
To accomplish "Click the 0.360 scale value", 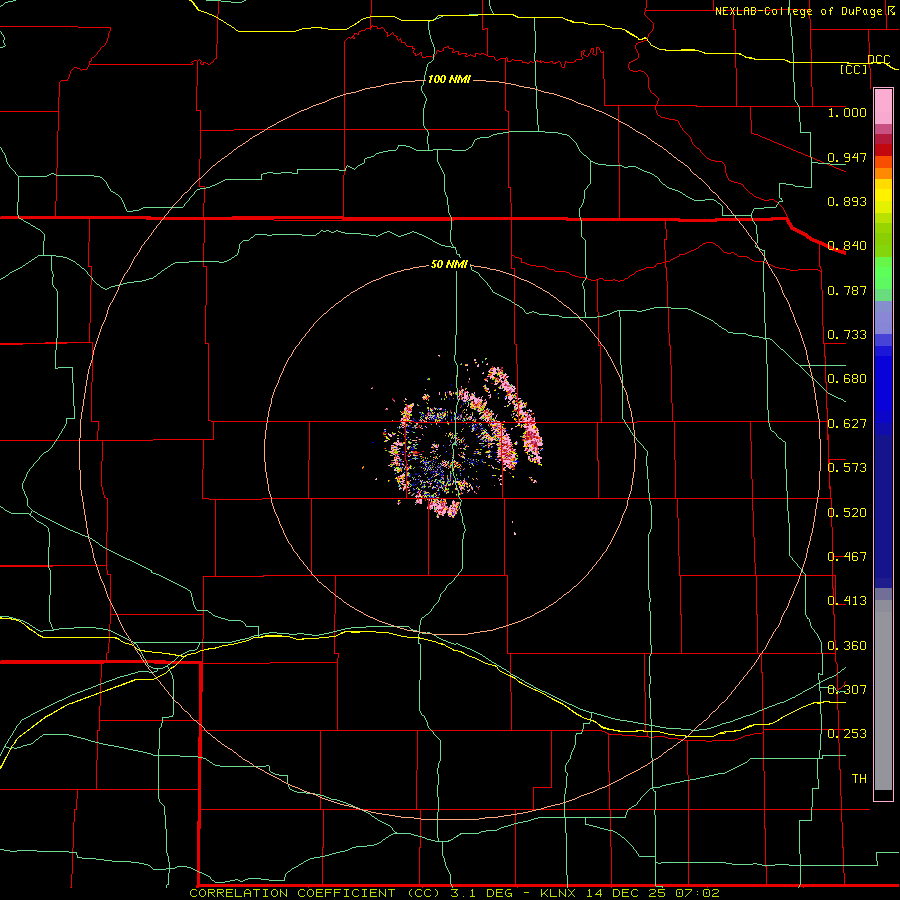I will (x=847, y=646).
